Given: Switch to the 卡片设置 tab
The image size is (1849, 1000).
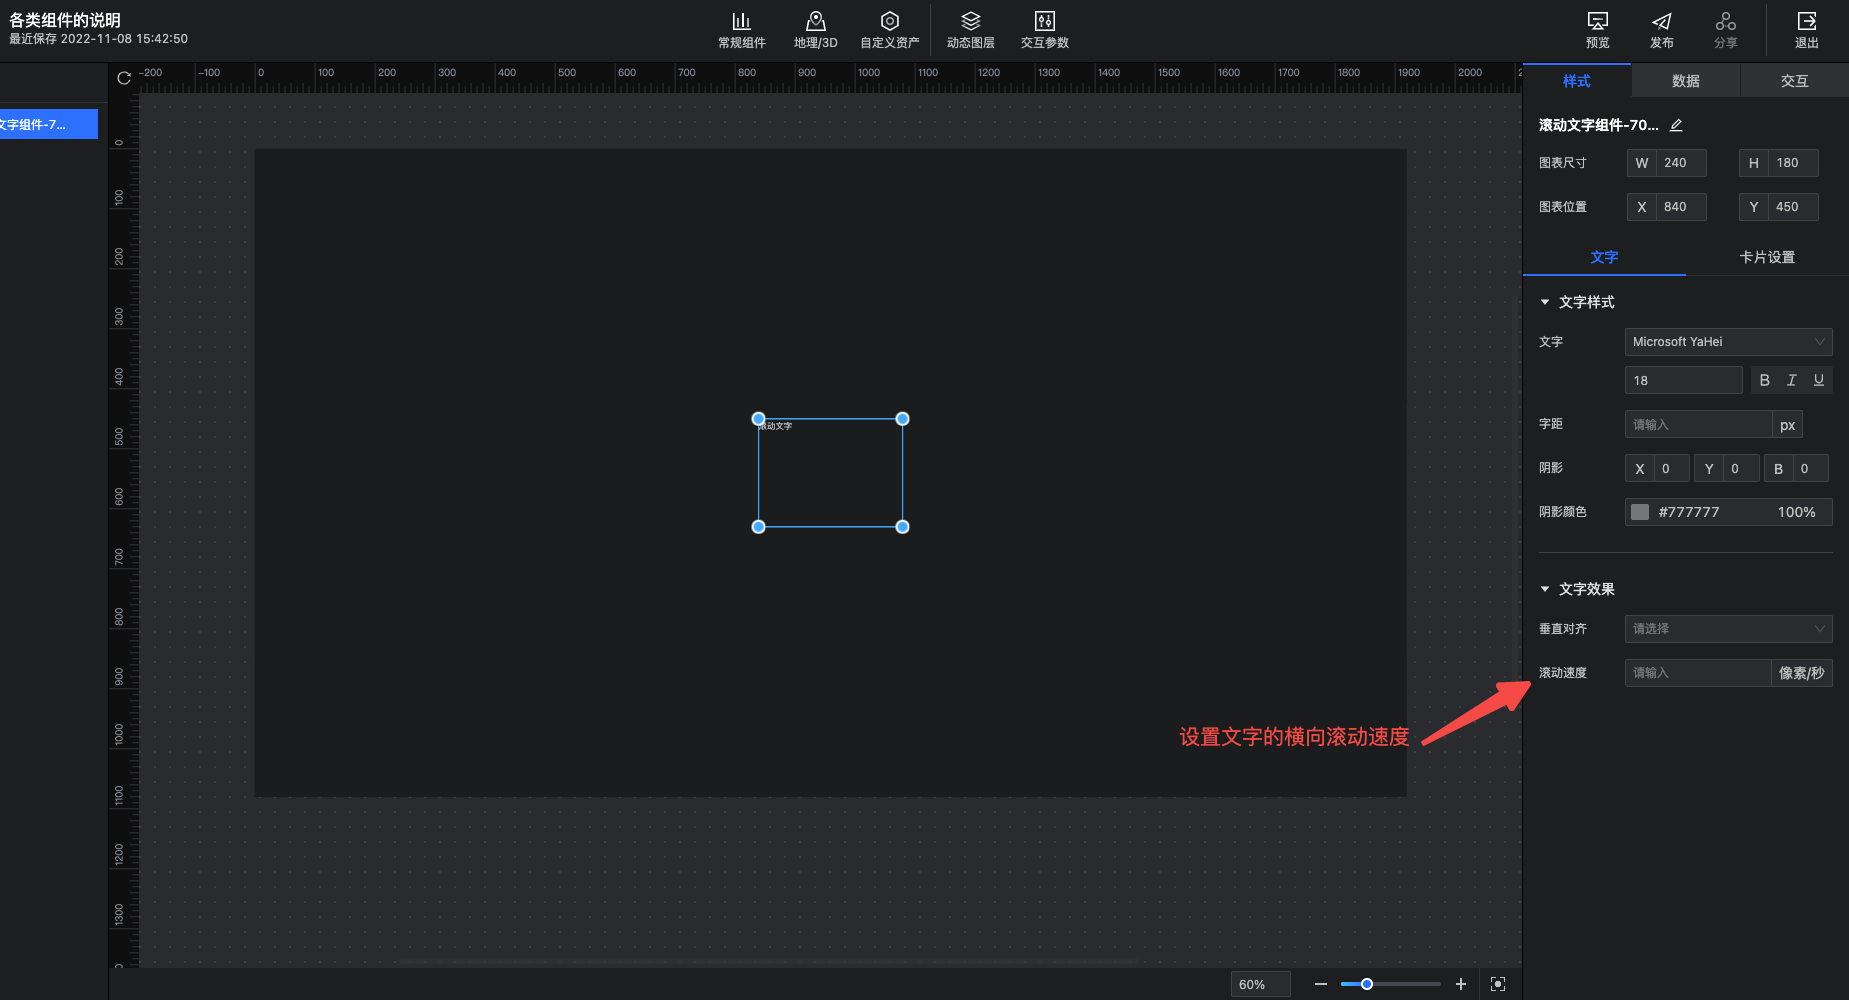Looking at the screenshot, I should coord(1766,257).
